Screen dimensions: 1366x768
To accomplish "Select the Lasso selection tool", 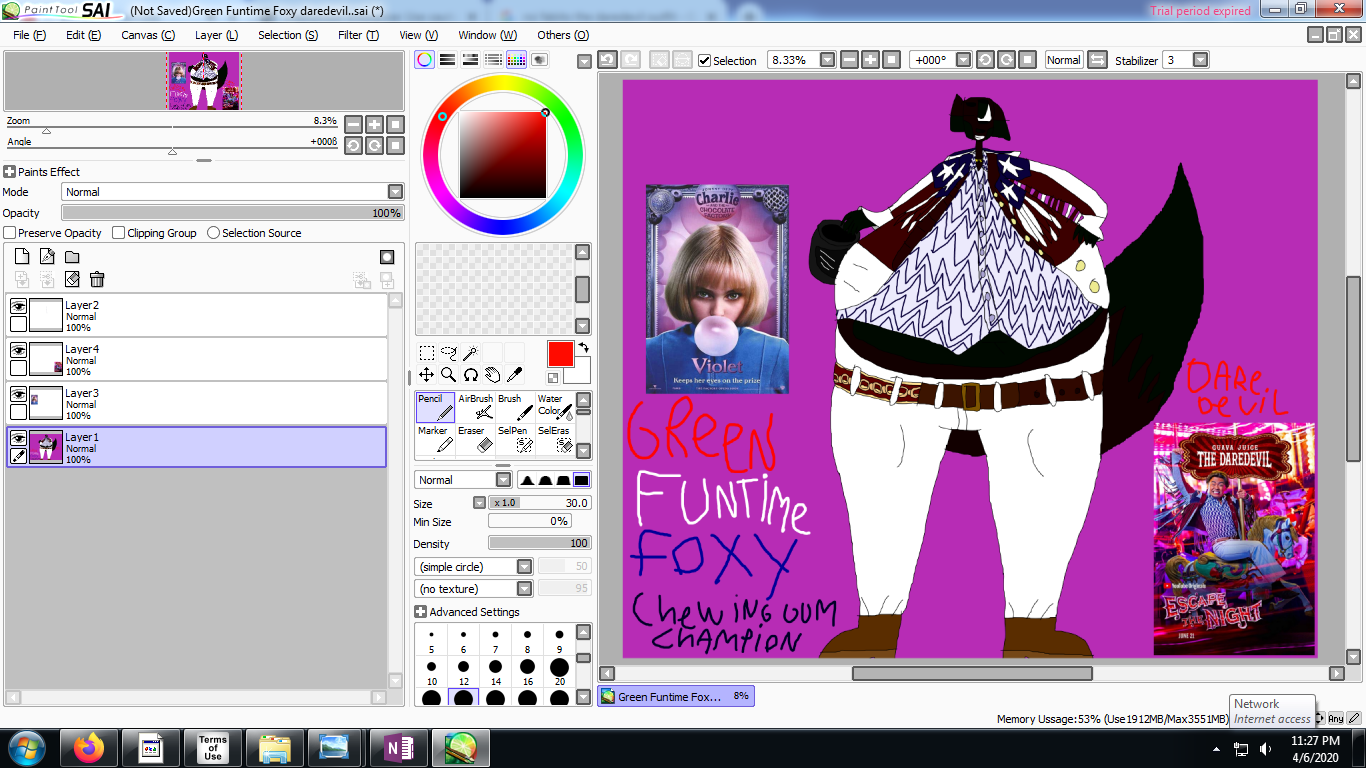I will [x=448, y=352].
